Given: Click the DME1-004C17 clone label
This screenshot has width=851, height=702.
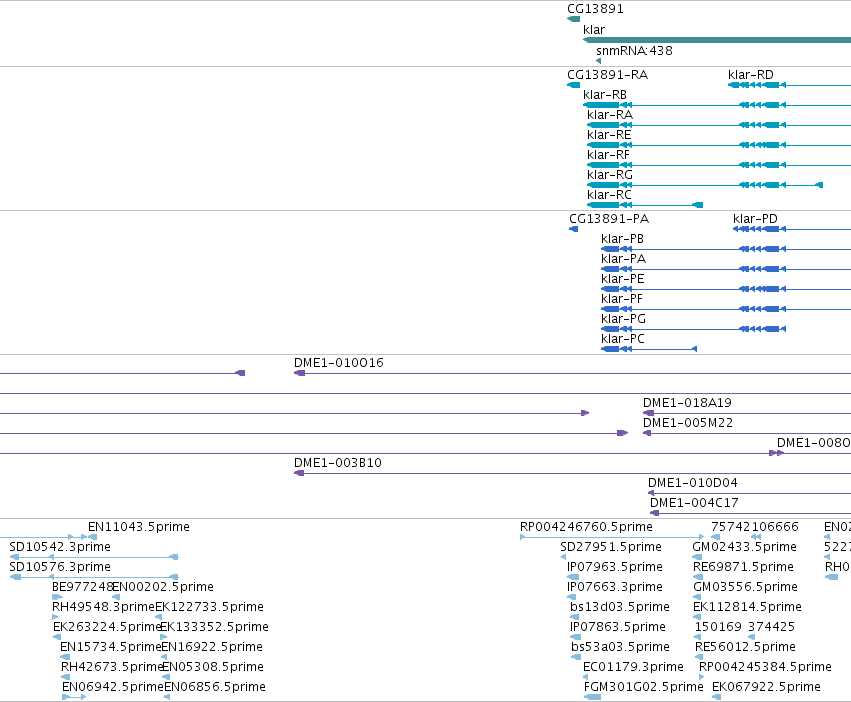Looking at the screenshot, I should [x=694, y=503].
